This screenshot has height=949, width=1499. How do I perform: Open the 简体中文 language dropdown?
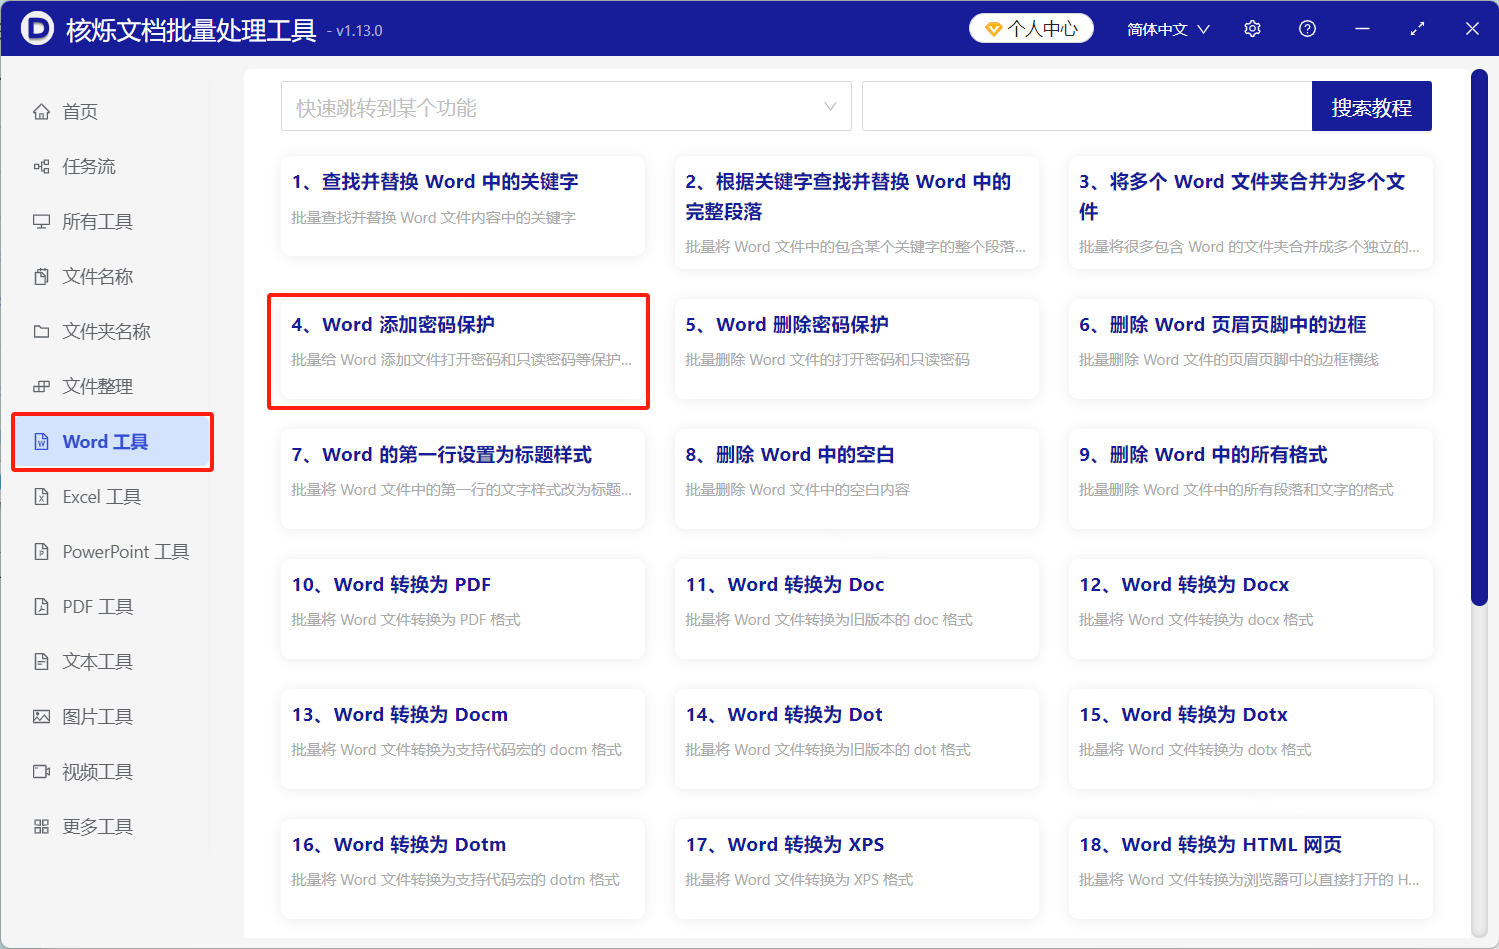tap(1167, 28)
